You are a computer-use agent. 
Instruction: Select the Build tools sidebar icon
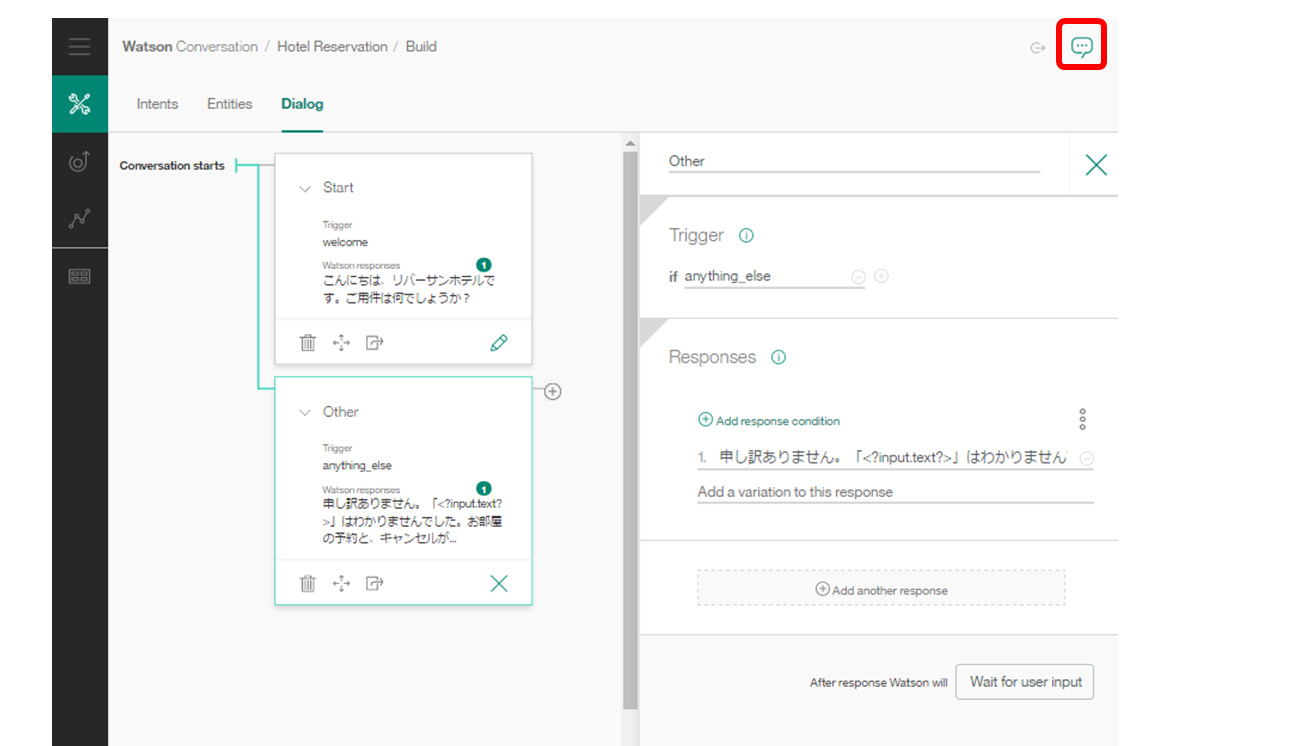(79, 104)
